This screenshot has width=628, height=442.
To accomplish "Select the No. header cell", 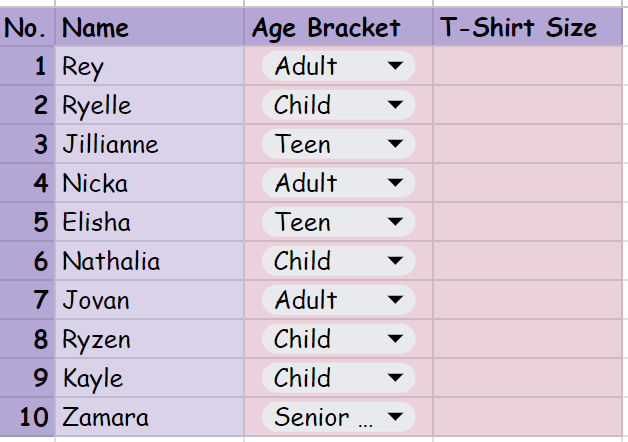I will click(x=27, y=27).
